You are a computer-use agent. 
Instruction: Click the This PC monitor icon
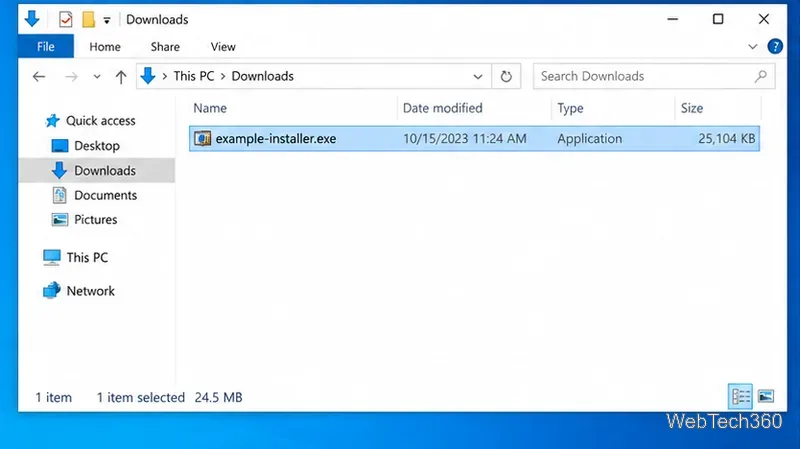(x=52, y=258)
